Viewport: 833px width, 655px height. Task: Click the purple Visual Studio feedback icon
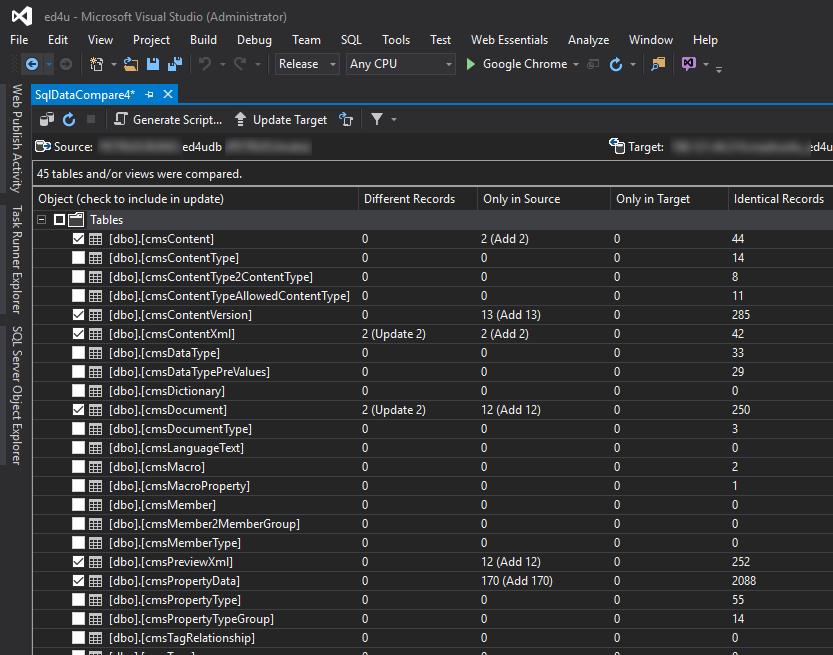point(688,64)
